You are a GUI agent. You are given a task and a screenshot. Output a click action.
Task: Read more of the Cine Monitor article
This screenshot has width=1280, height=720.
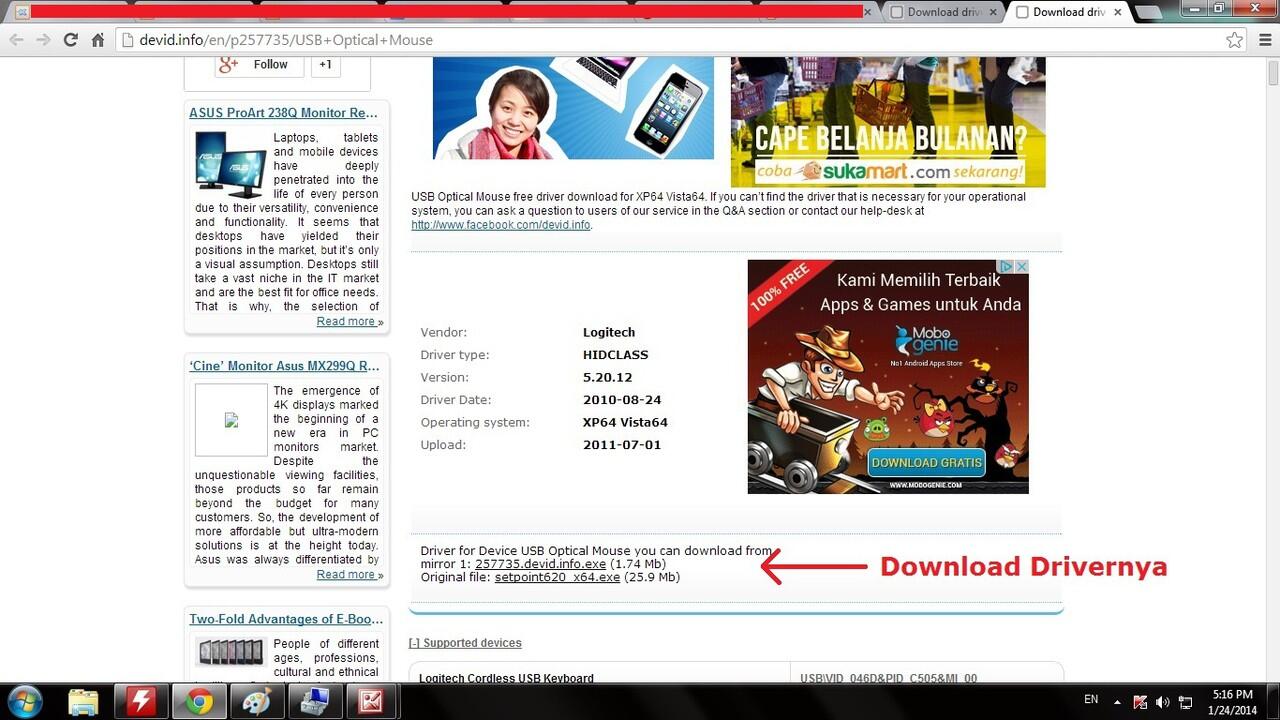[x=349, y=575]
